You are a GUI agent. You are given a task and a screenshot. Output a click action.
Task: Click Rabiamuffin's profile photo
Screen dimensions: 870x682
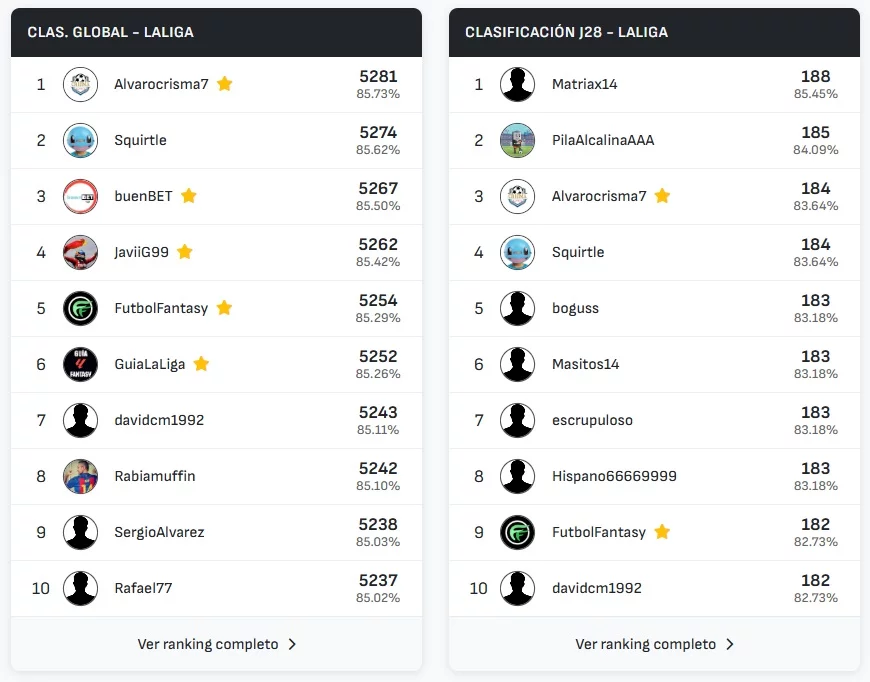(80, 476)
